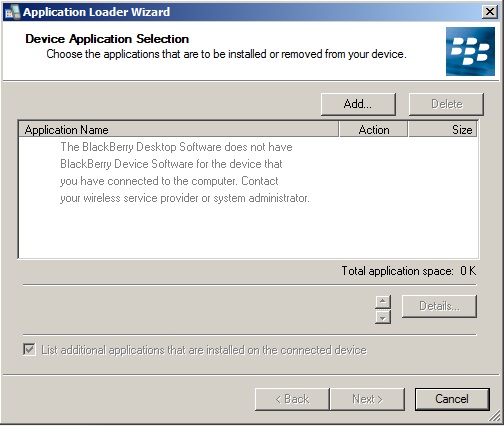Click the window resize grip corner
Viewport: 504px width, 426px height.
pyautogui.click(x=495, y=416)
